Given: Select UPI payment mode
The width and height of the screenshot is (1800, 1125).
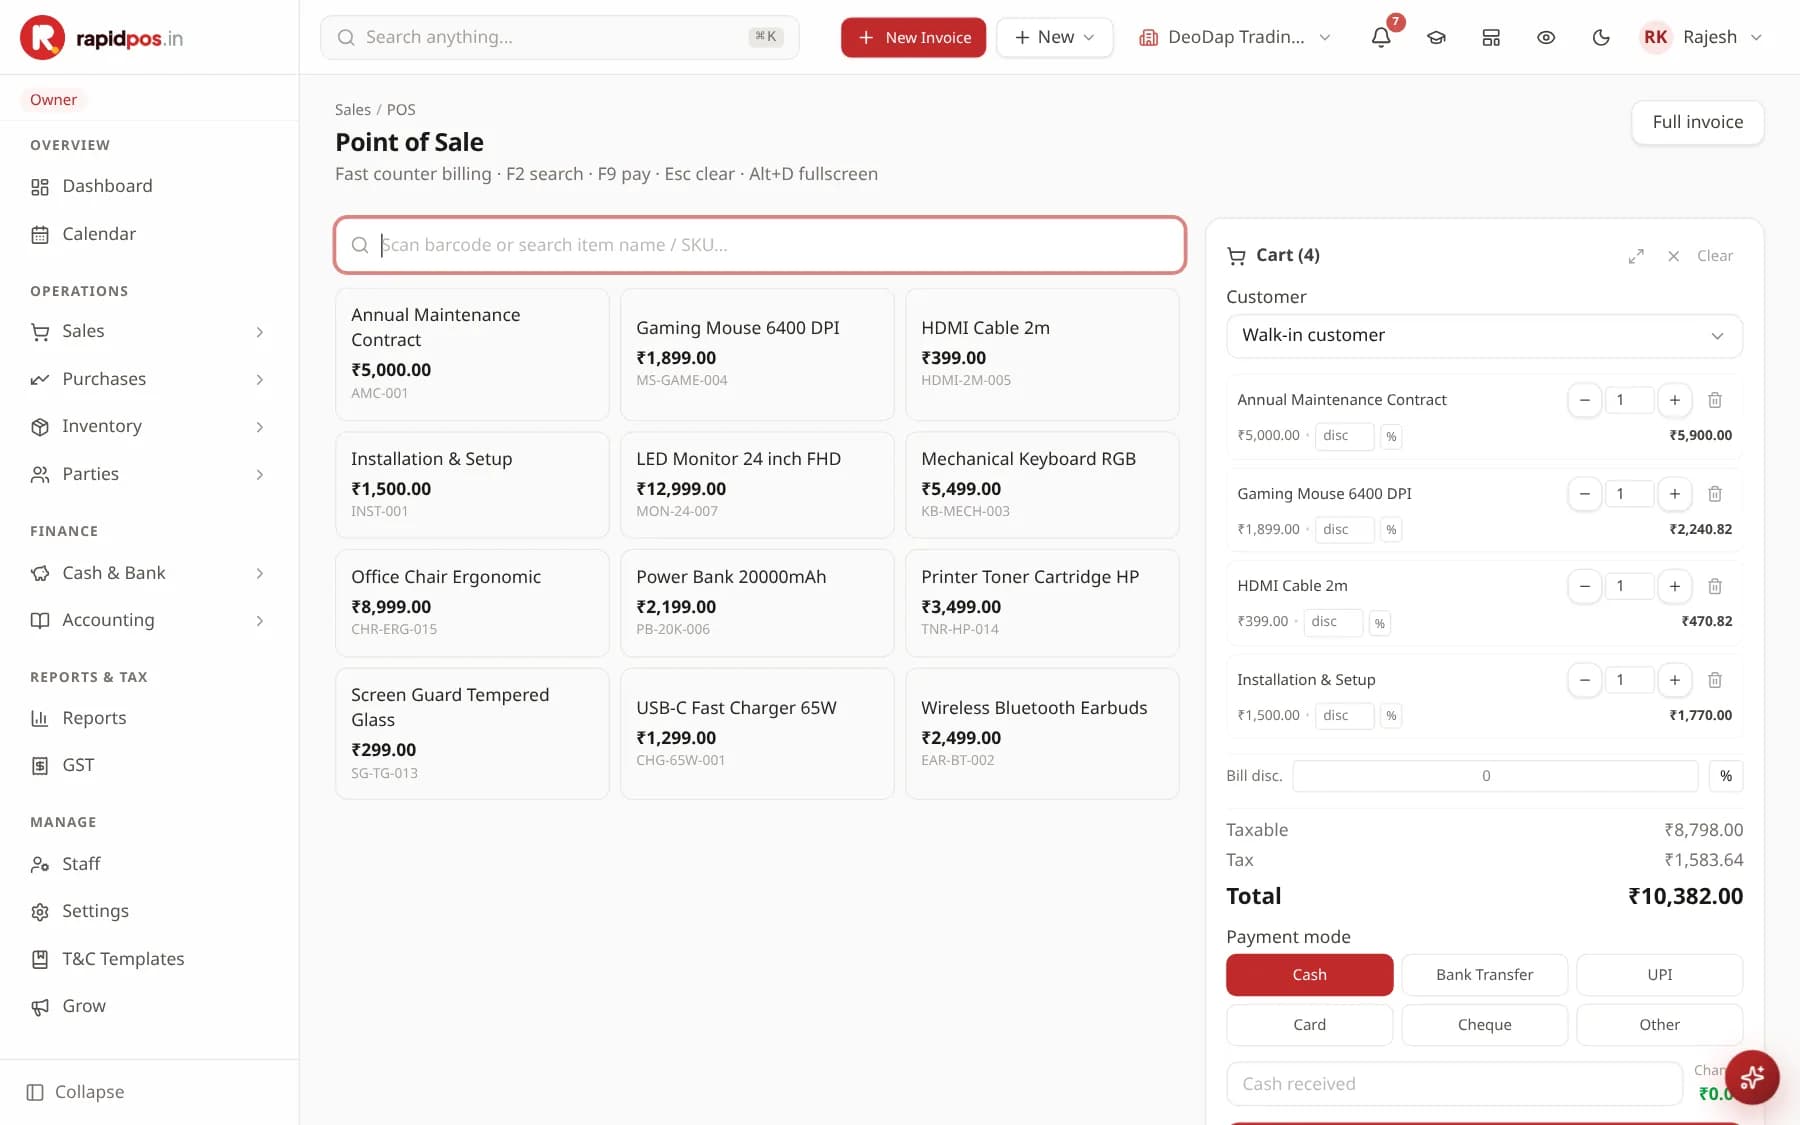Looking at the screenshot, I should click(1659, 975).
